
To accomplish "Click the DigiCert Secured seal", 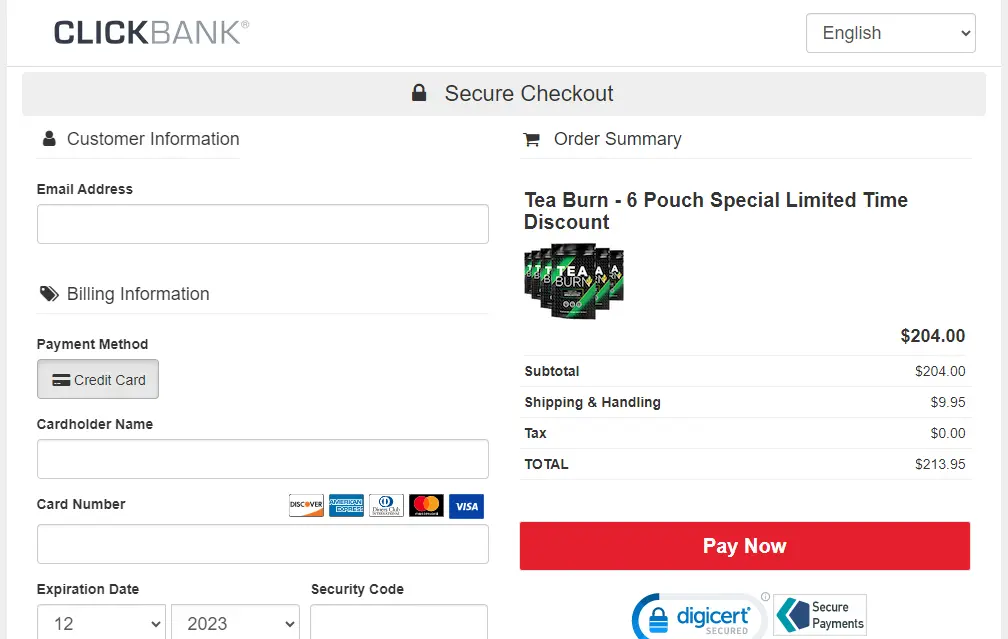I will pyautogui.click(x=698, y=614).
